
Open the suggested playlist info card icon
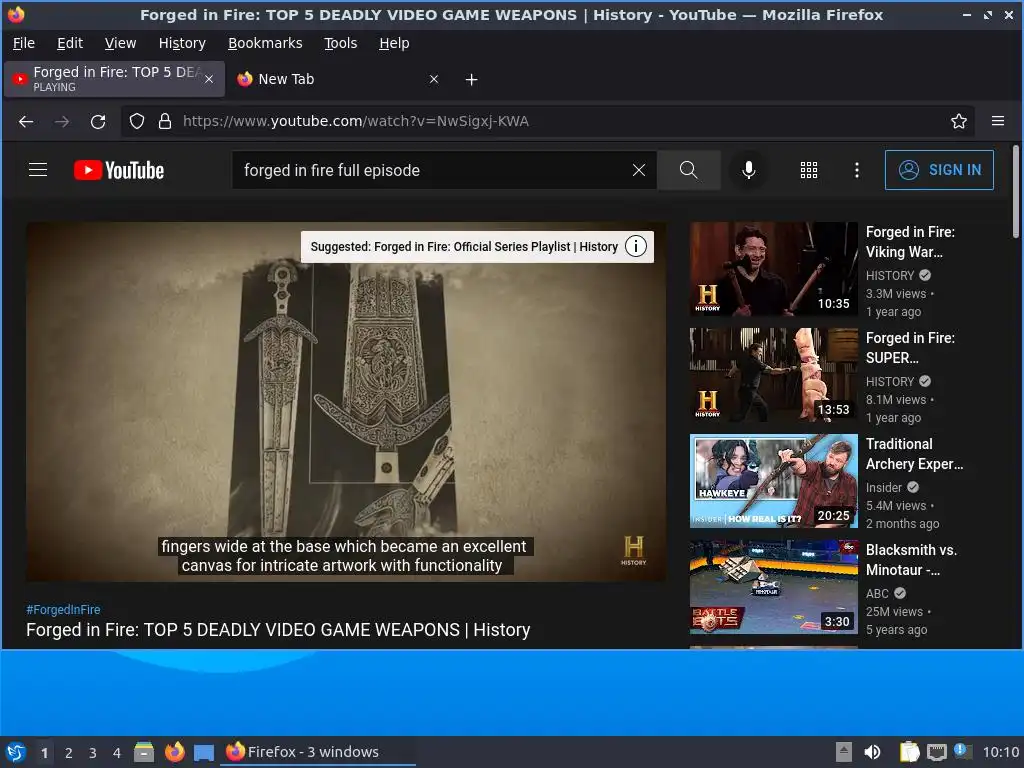click(635, 246)
